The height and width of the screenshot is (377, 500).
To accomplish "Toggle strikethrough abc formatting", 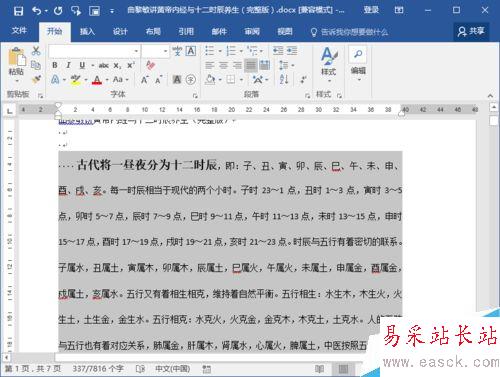I will tap(104, 65).
